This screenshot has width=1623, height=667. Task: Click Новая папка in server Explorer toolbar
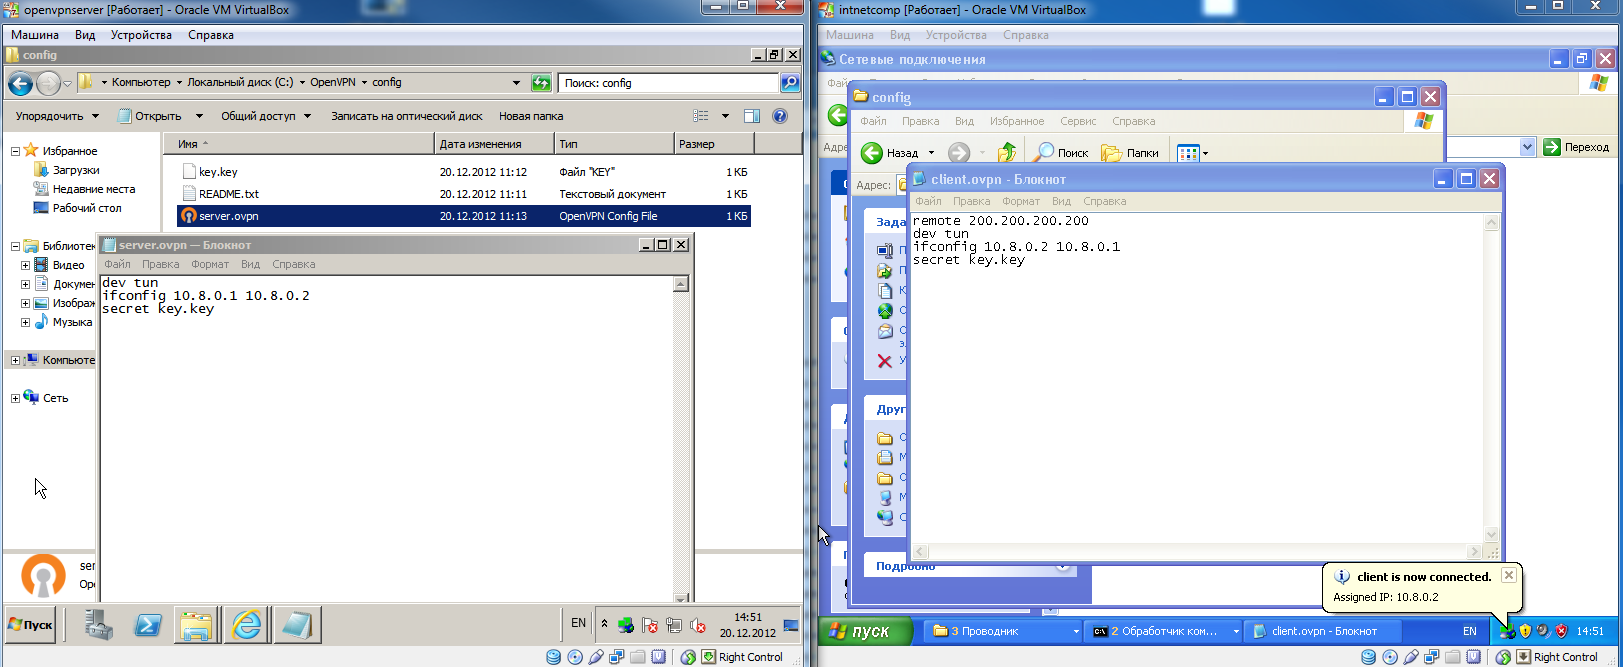(531, 116)
